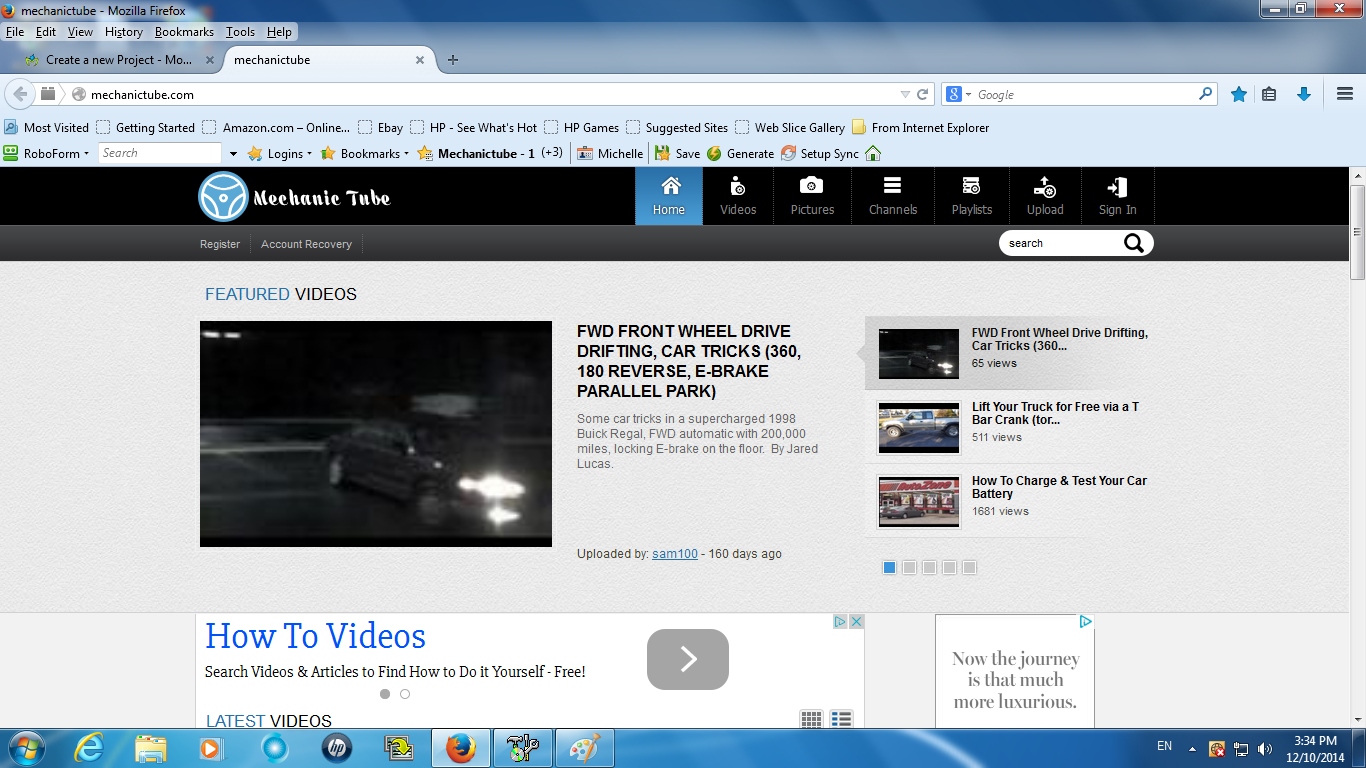Open the address bar history dropdown

coord(905,94)
